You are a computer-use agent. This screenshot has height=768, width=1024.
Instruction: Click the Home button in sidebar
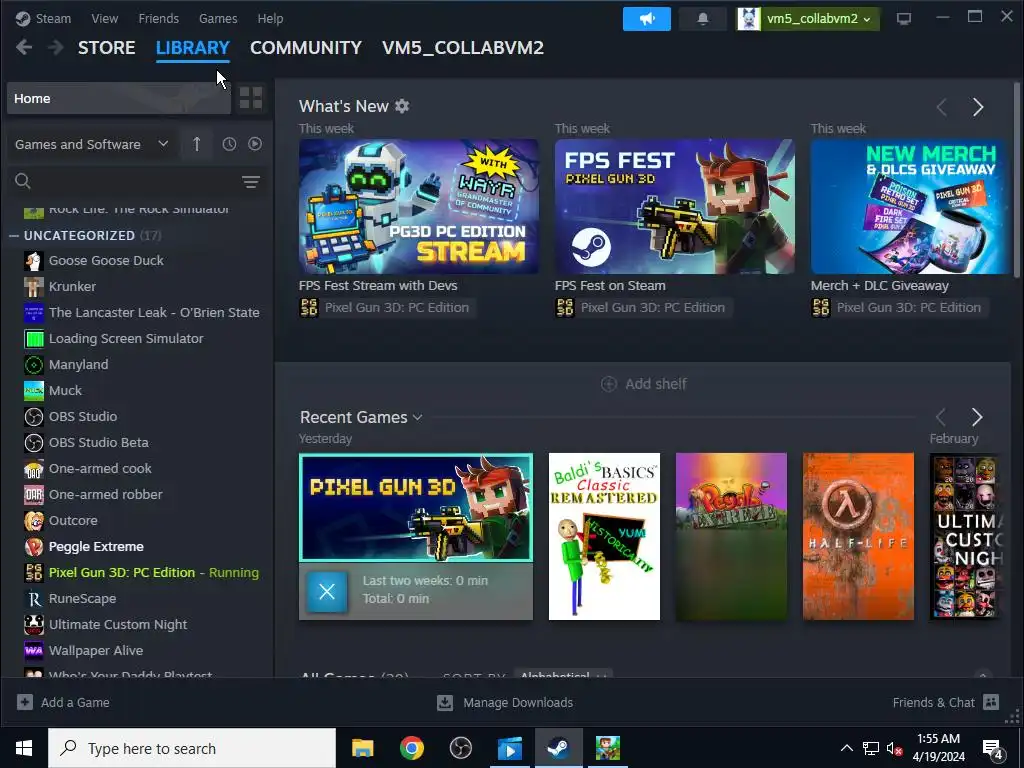coord(119,99)
